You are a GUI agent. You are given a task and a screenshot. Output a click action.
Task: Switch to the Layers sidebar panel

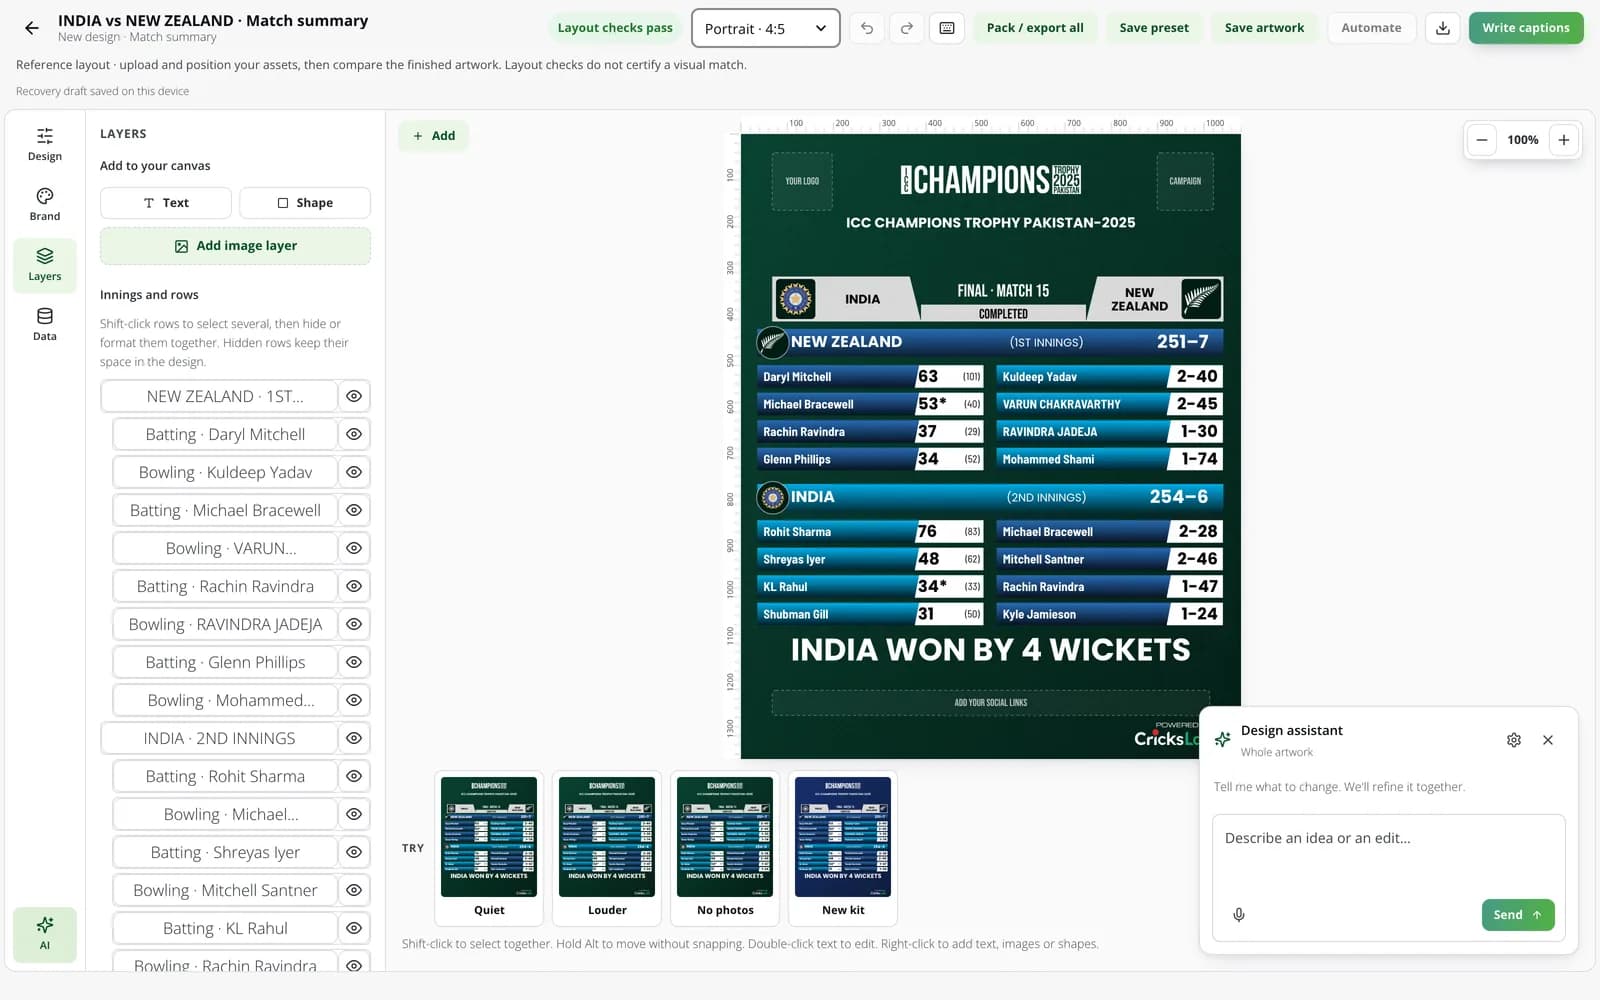[45, 264]
